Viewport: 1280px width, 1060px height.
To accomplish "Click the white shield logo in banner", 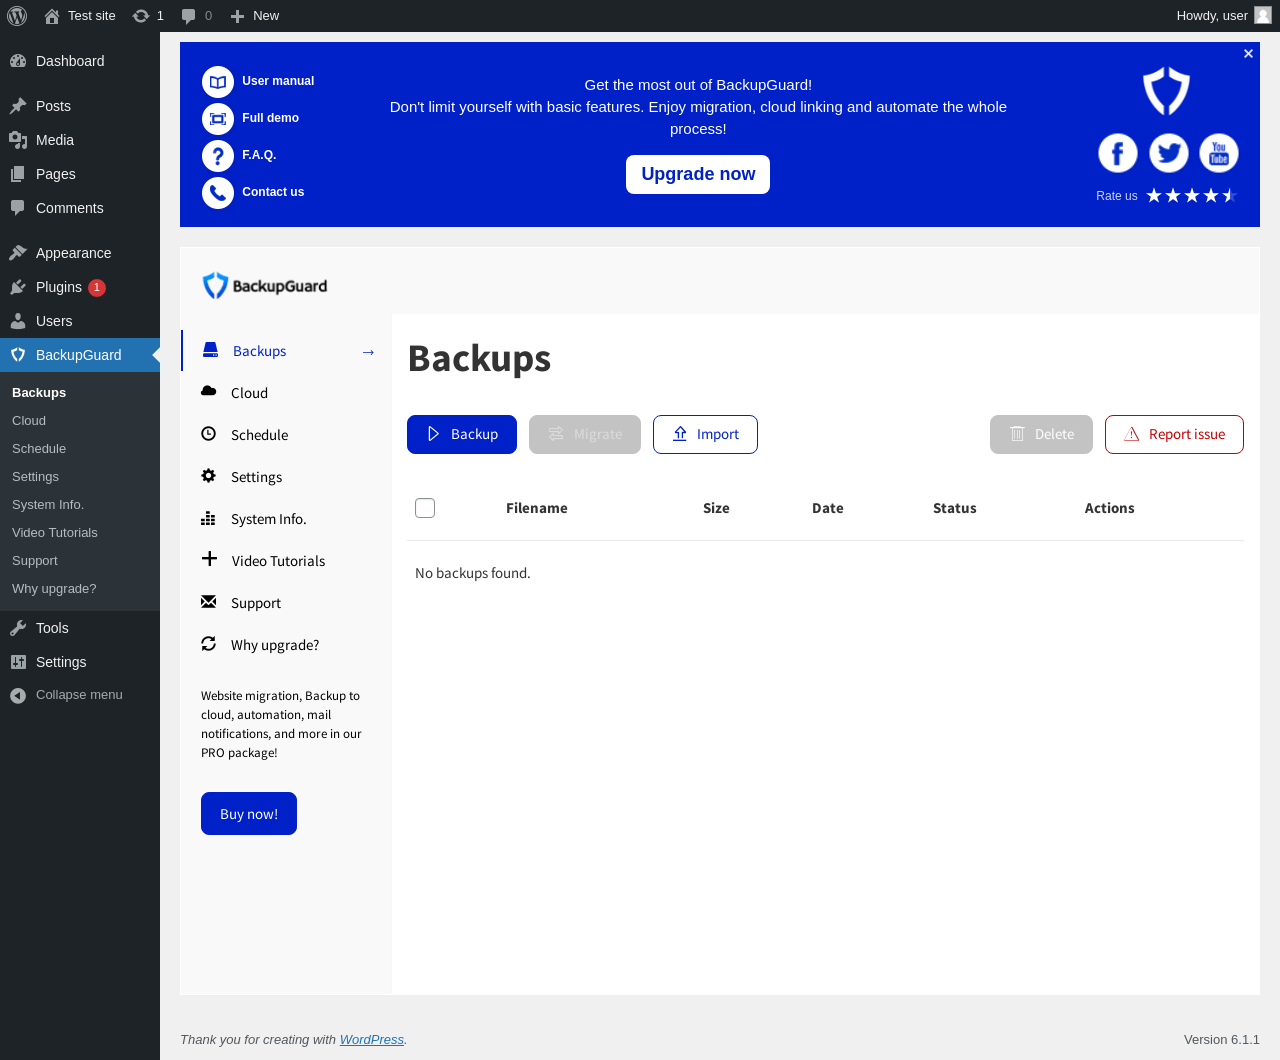I will point(1167,91).
